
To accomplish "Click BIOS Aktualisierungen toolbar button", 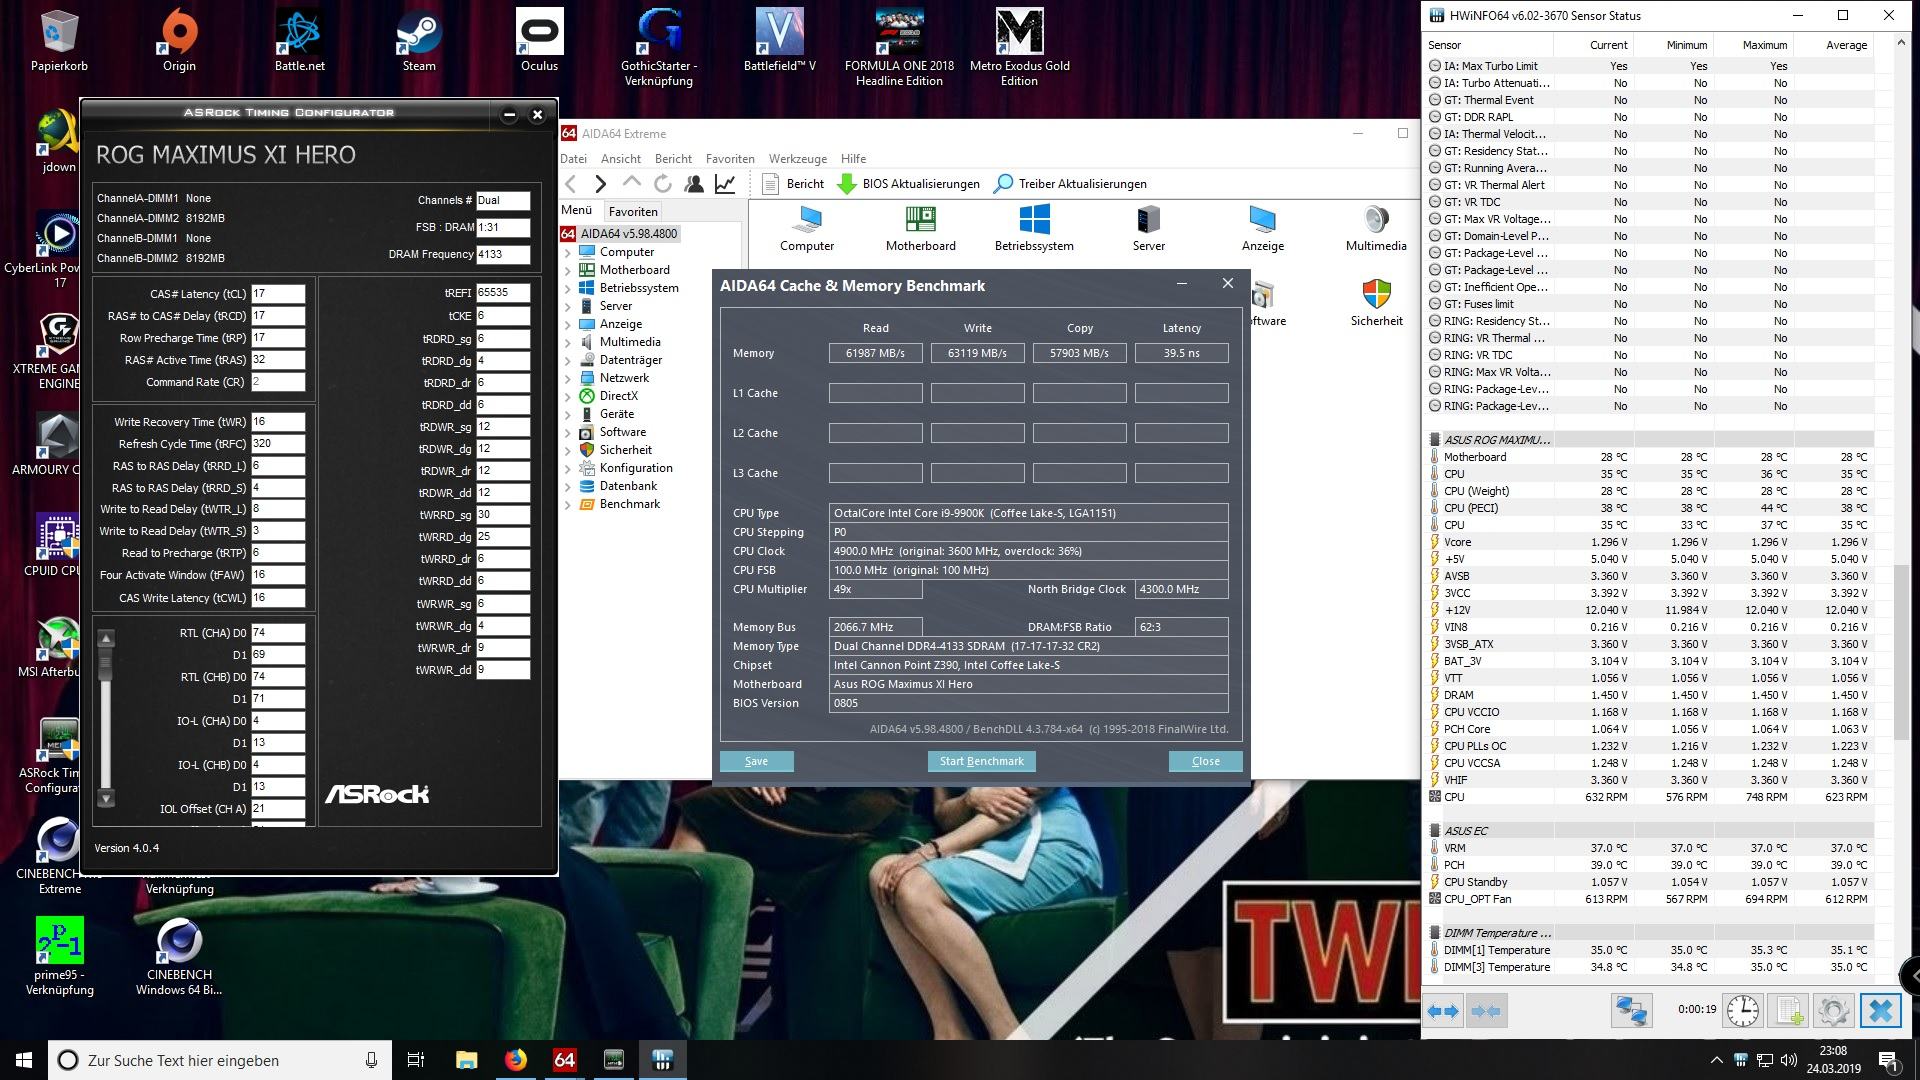I will click(x=909, y=184).
